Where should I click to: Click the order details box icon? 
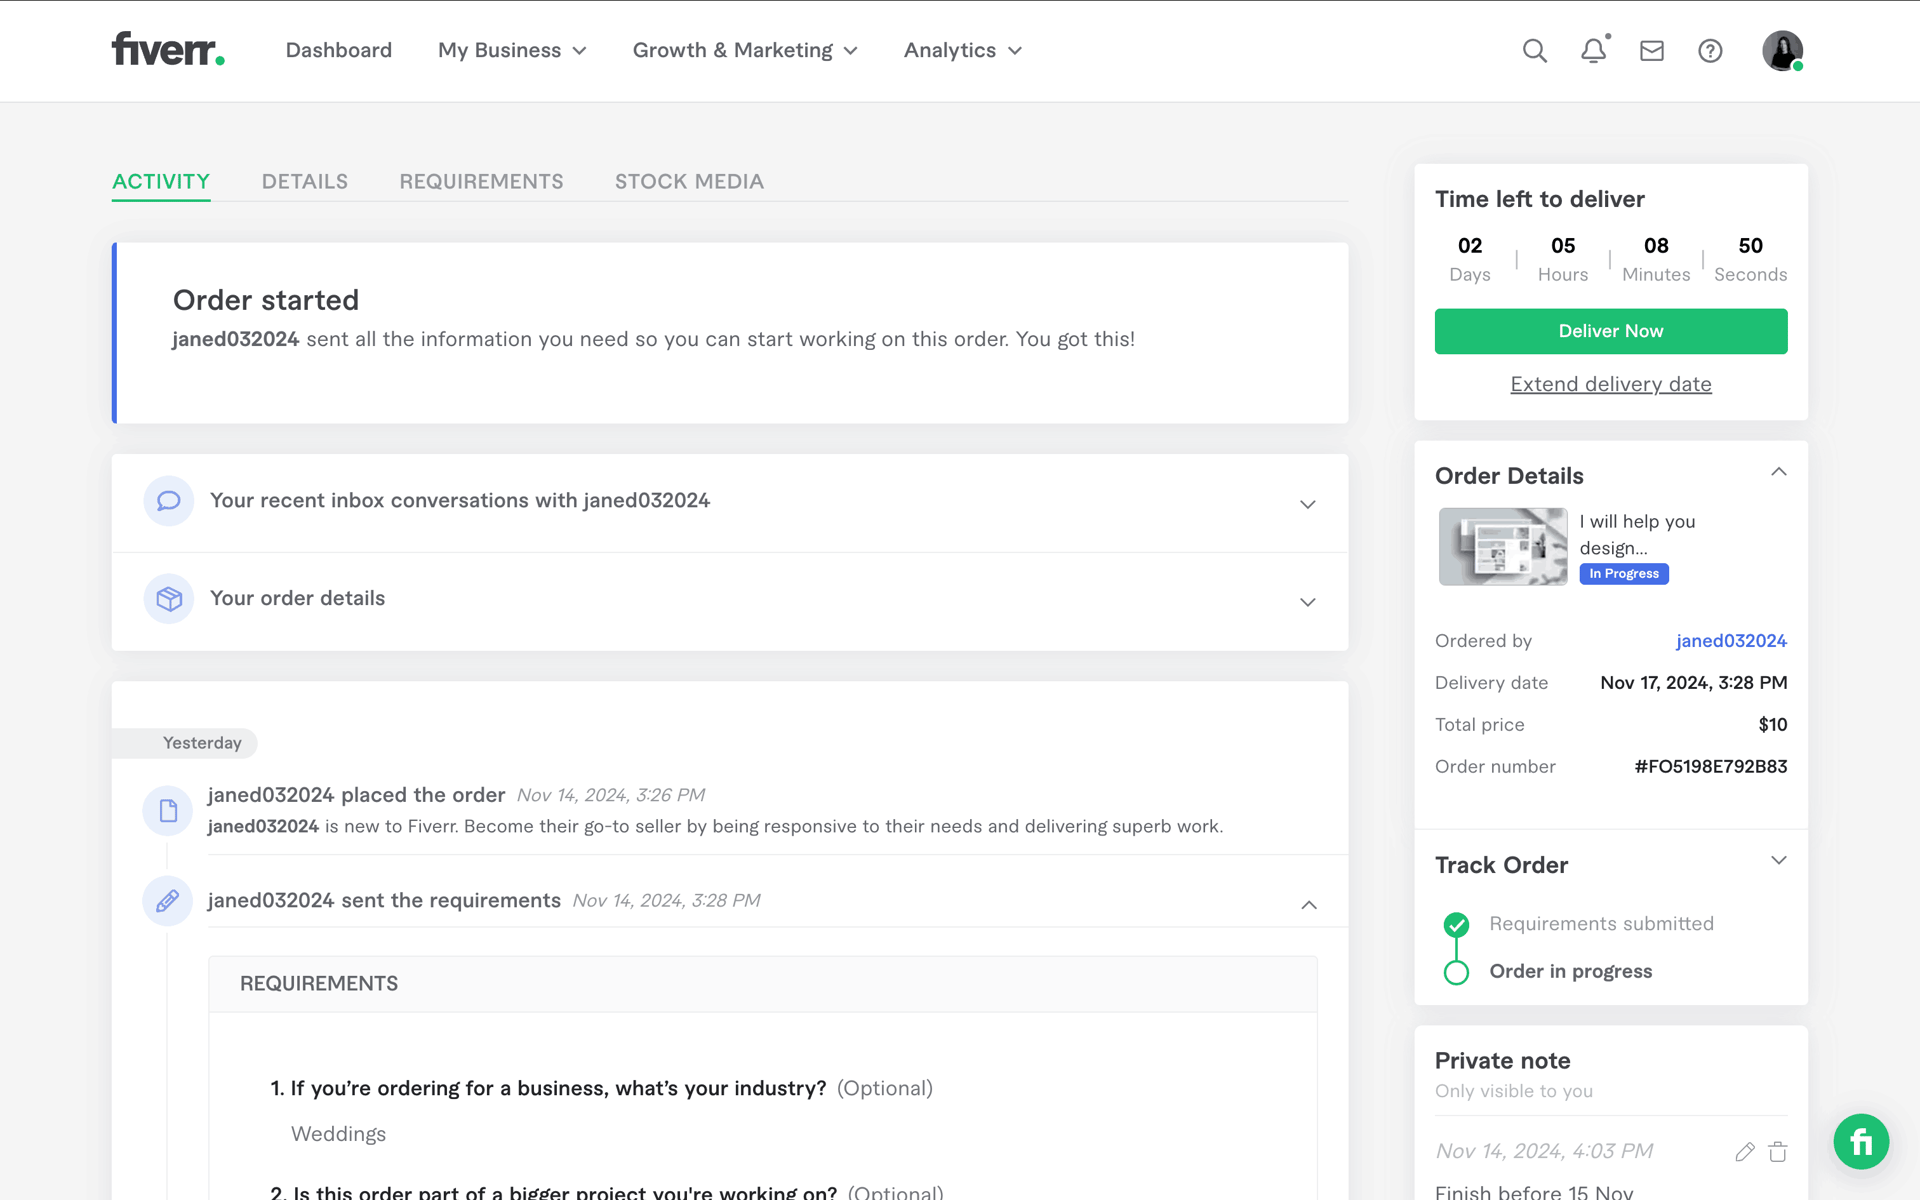[x=169, y=598]
